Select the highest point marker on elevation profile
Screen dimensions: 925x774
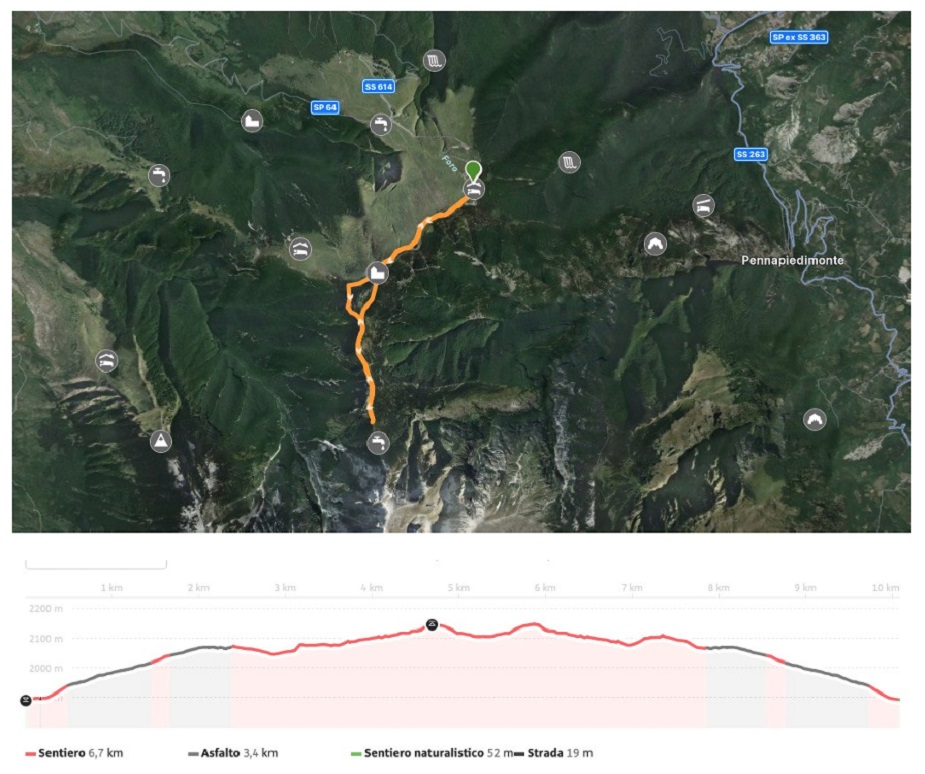[x=432, y=624]
